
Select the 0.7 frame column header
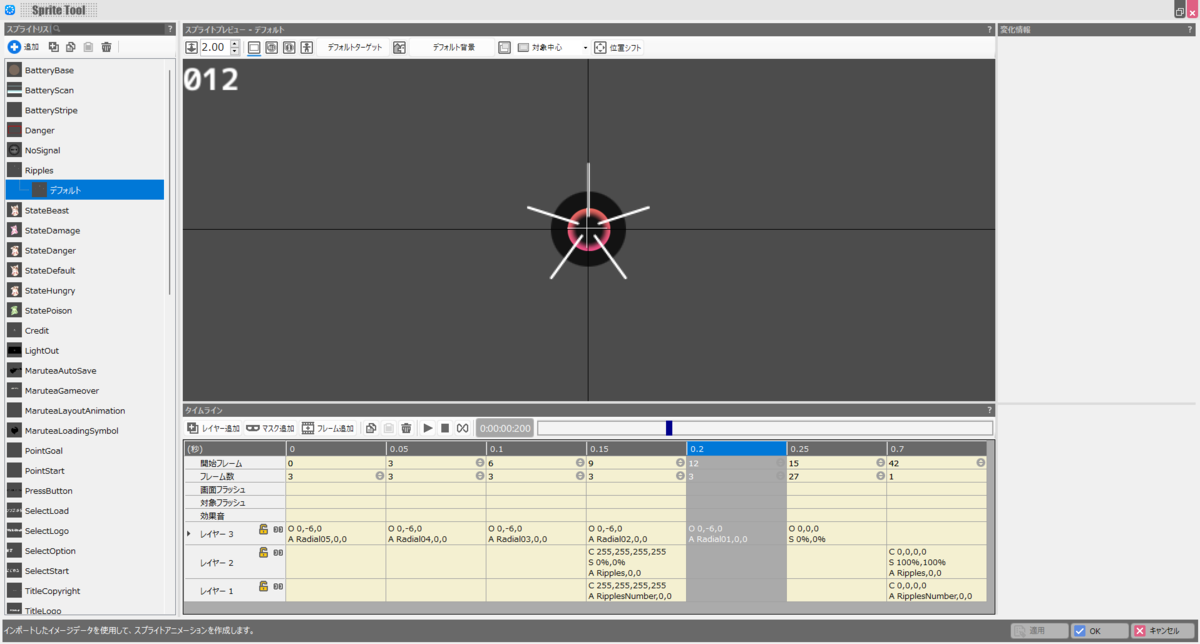tap(936, 449)
